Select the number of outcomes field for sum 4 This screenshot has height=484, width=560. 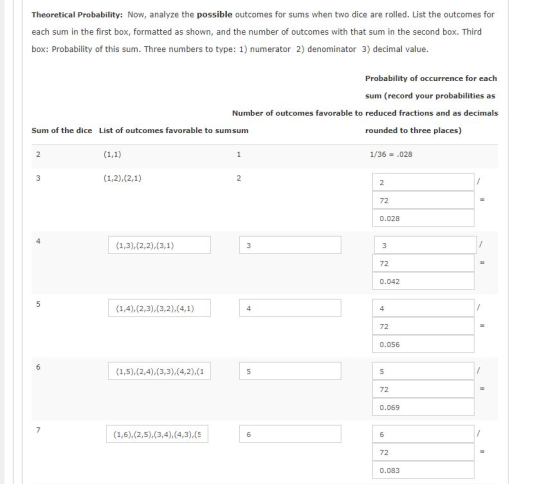[290, 245]
